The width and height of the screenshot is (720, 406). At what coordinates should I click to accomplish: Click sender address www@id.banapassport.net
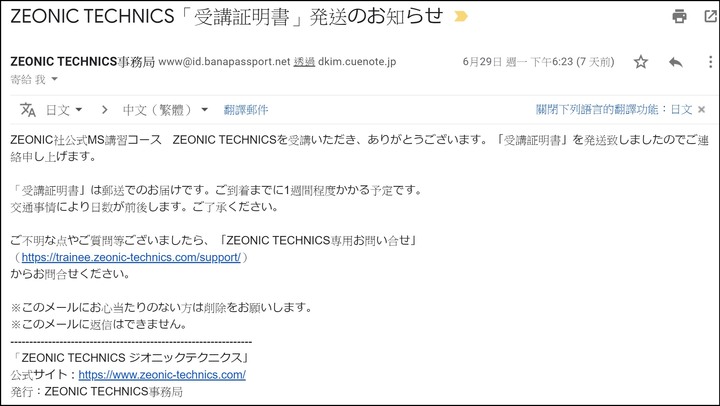[x=224, y=62]
